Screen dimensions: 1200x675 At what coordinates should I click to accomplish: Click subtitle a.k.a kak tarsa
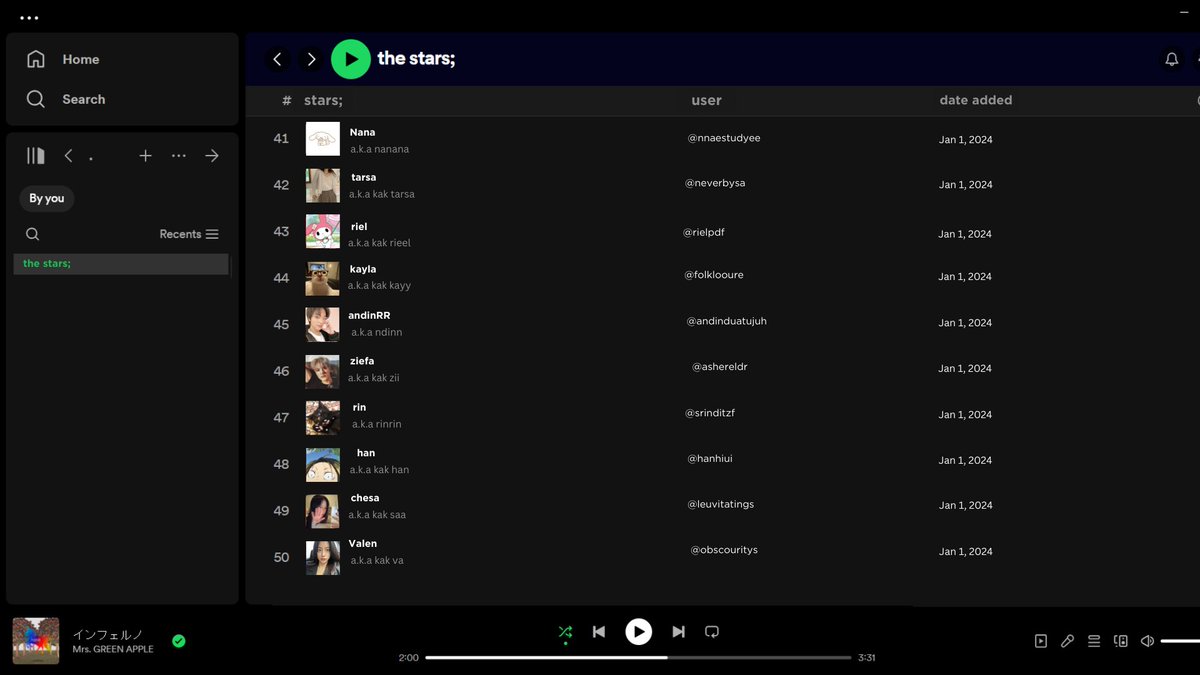pos(382,194)
